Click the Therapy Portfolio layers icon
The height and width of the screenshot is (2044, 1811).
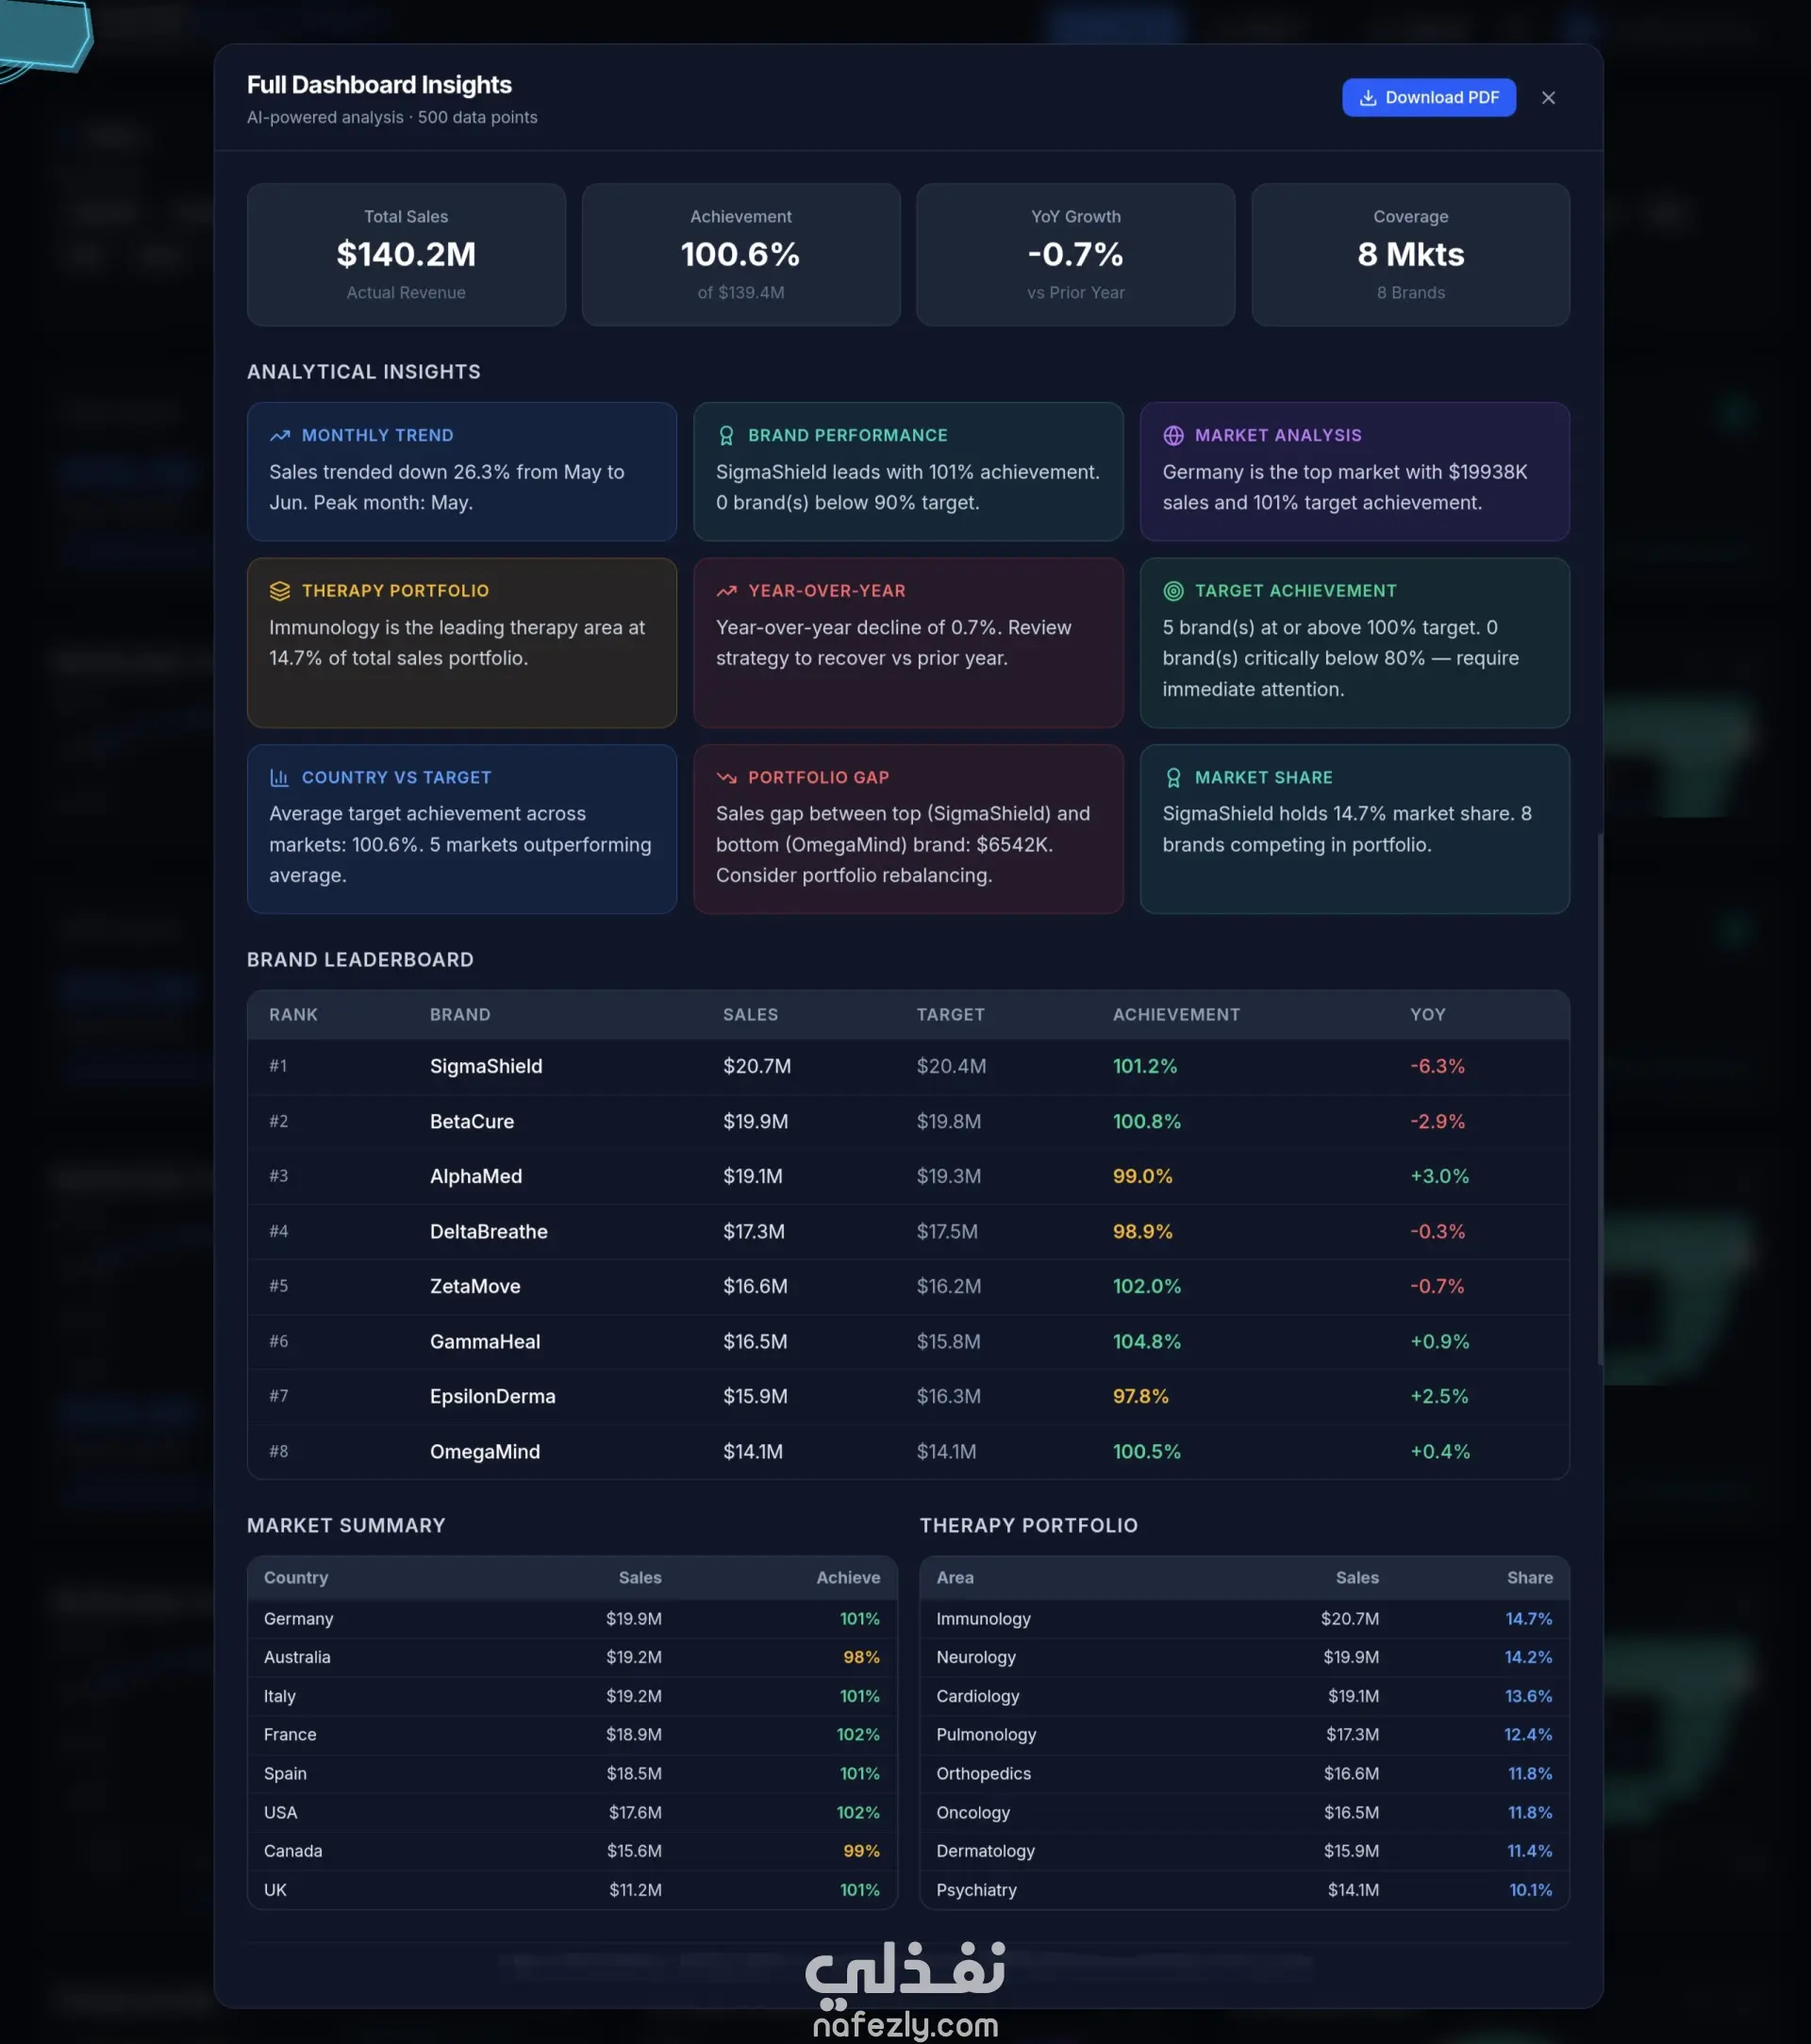pyautogui.click(x=279, y=591)
